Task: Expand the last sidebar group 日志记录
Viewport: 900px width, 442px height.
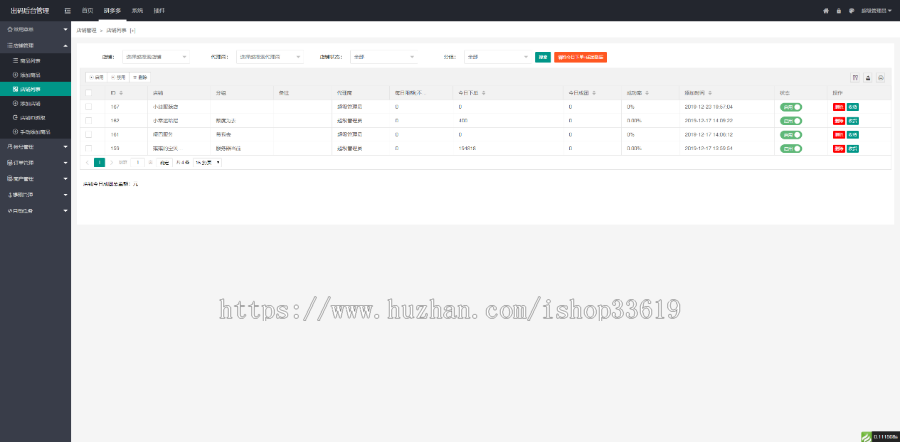Action: pos(35,211)
